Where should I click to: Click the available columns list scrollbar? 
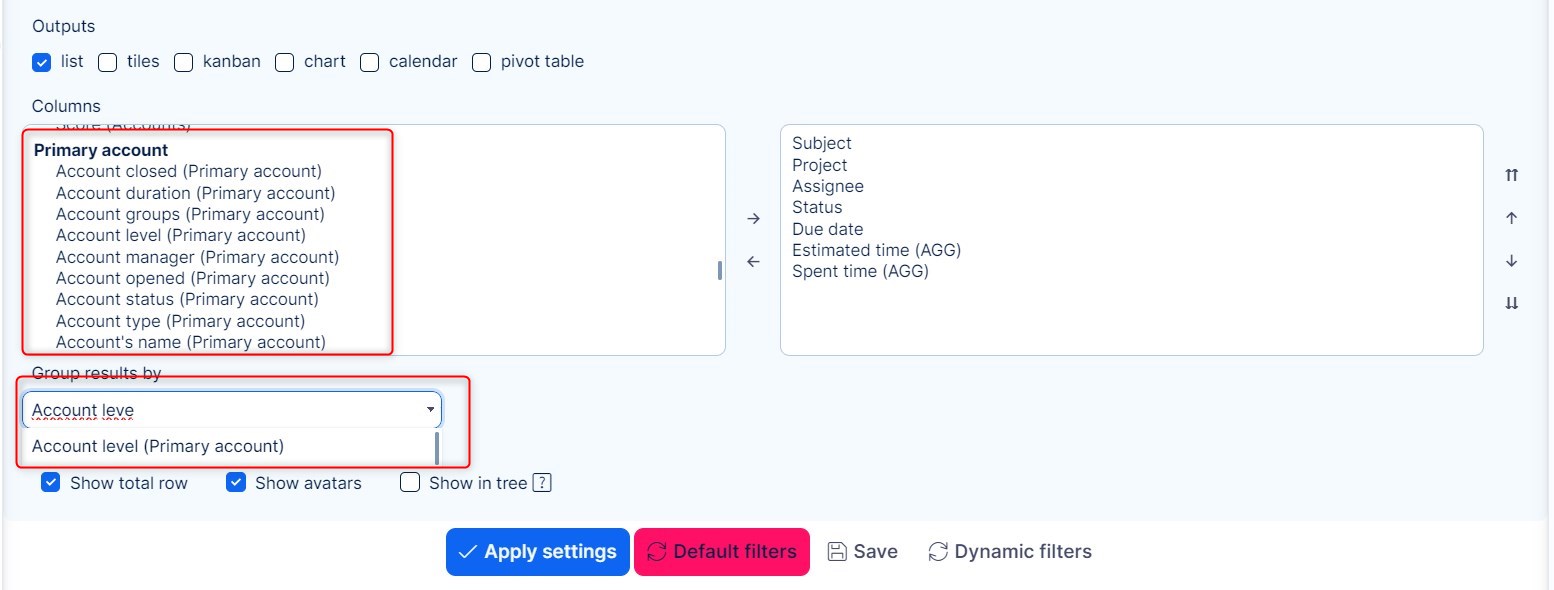click(x=720, y=270)
